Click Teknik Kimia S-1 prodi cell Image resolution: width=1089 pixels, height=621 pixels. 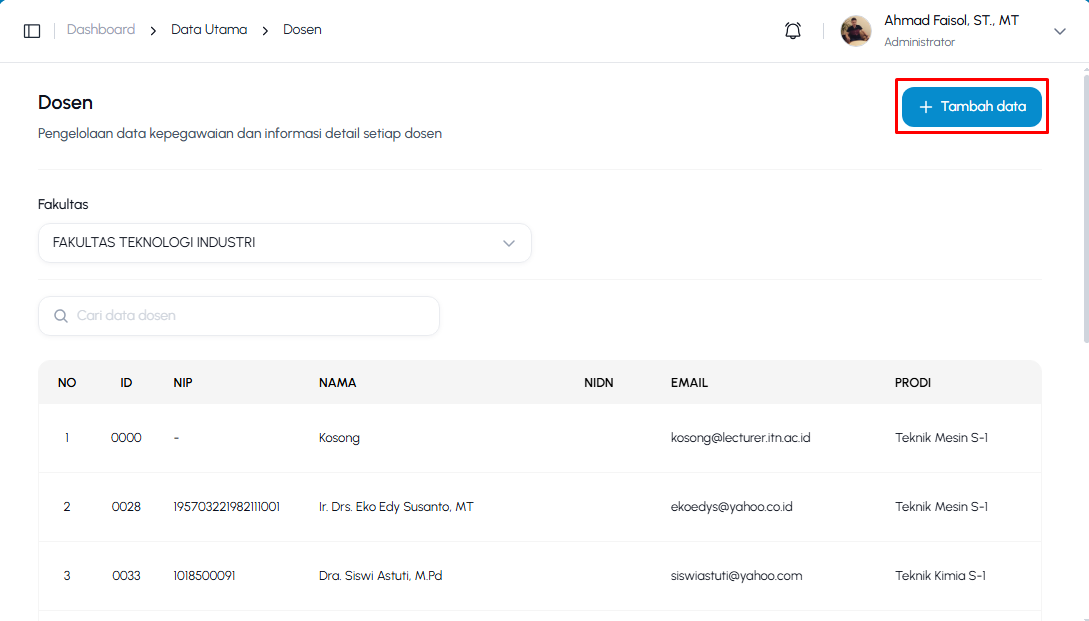point(940,576)
